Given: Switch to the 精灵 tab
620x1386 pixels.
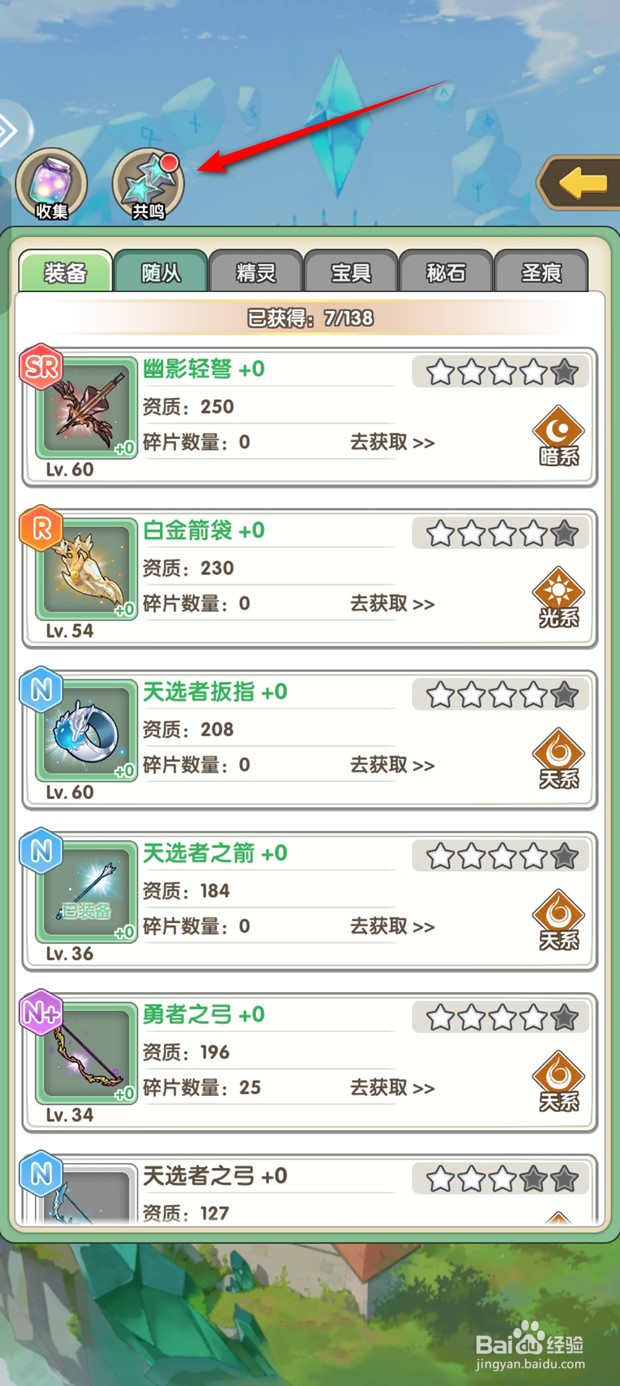Looking at the screenshot, I should 256,272.
